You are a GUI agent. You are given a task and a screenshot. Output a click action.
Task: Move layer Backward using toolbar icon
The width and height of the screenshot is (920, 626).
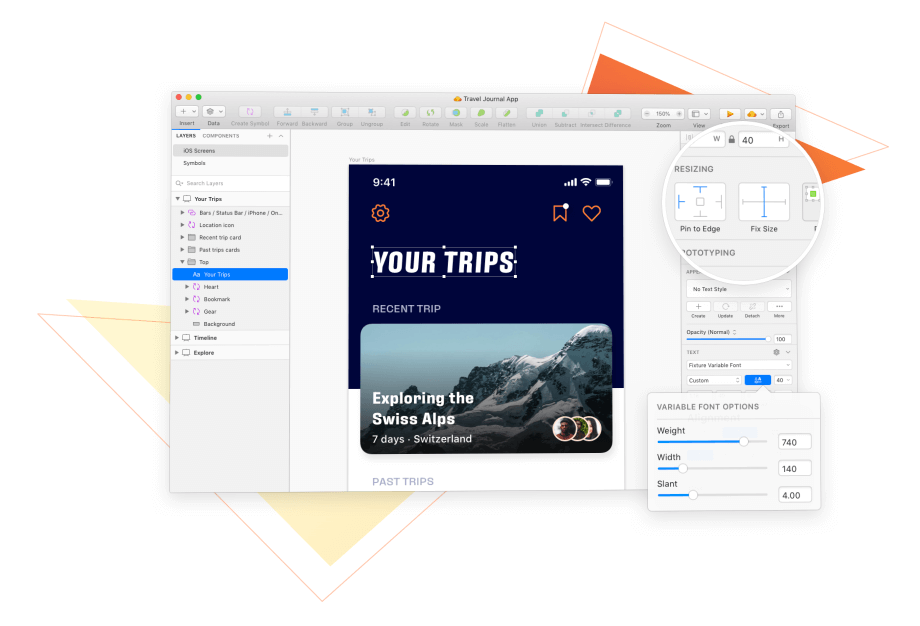coord(314,112)
